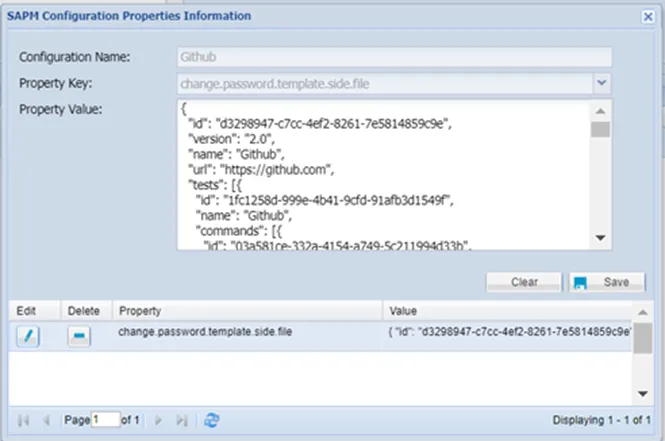Click the Clear button
Image resolution: width=665 pixels, height=441 pixels.
pyautogui.click(x=524, y=282)
